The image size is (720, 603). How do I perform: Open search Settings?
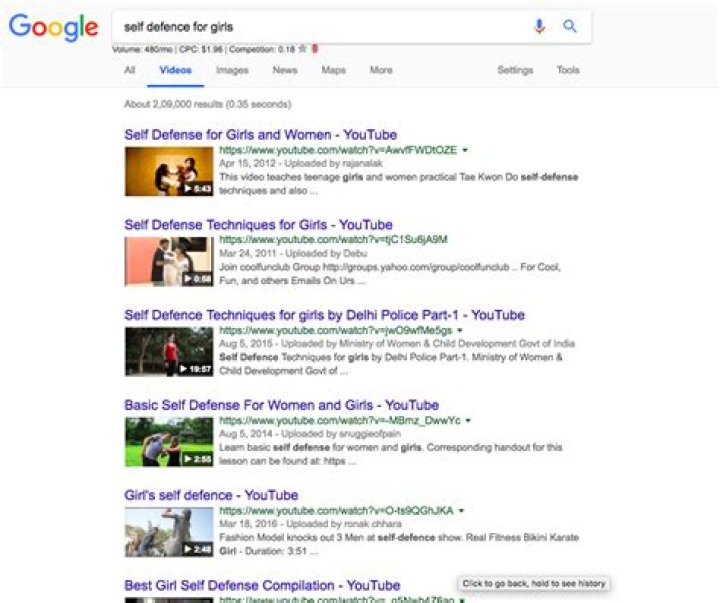[x=515, y=70]
